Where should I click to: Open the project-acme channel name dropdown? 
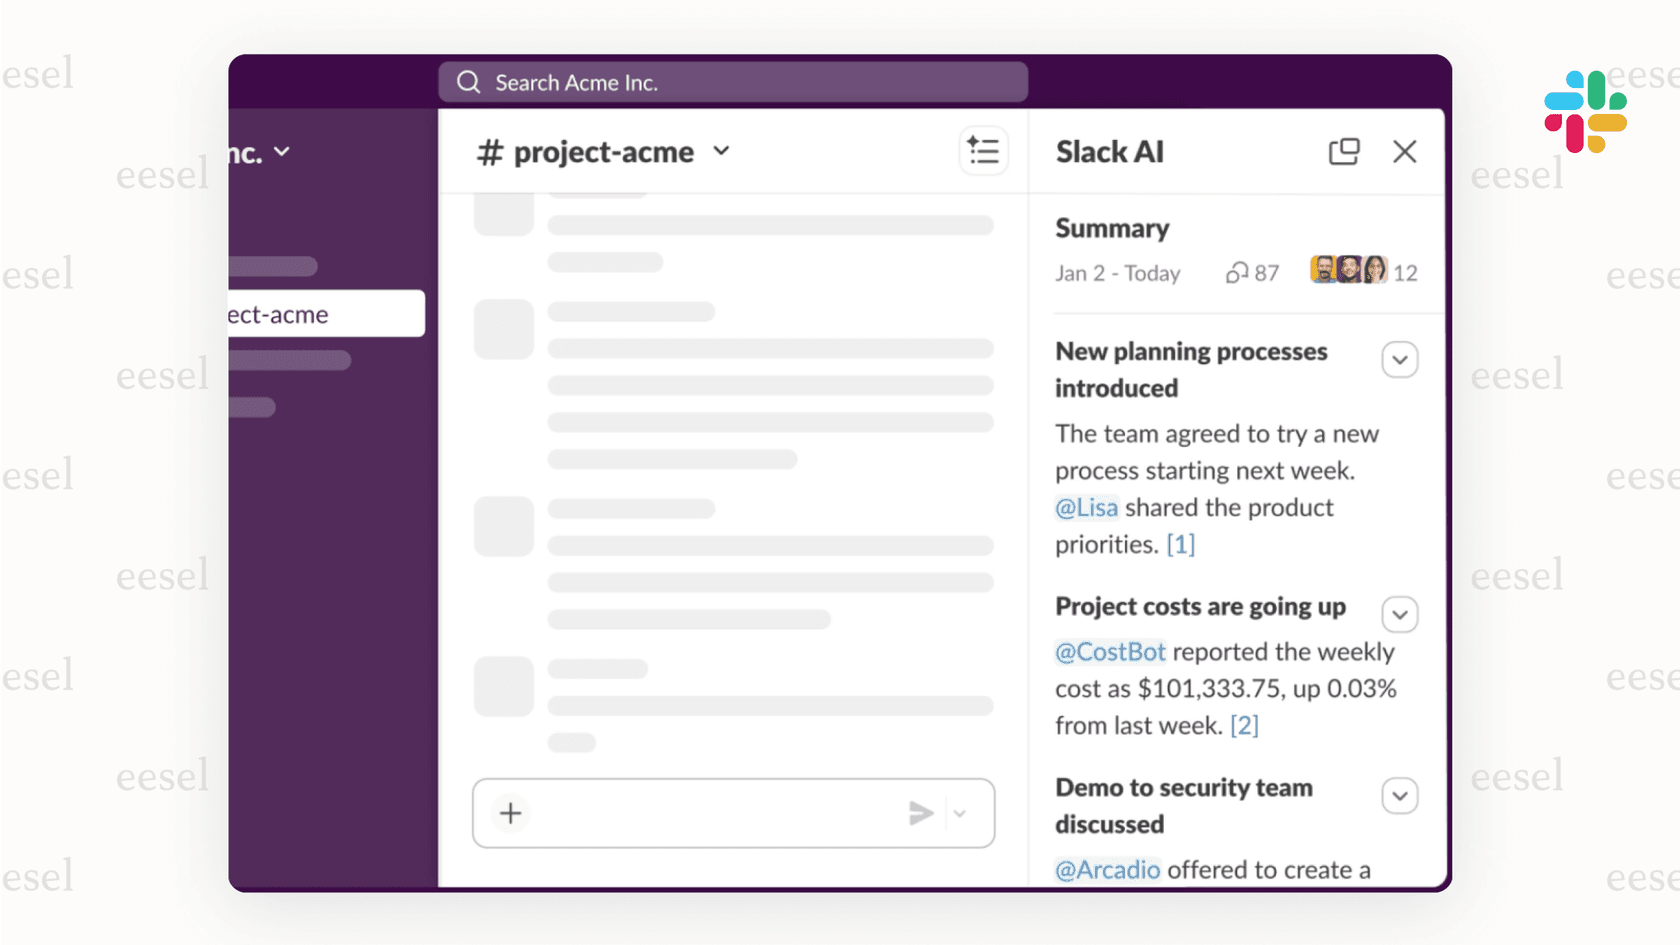721,152
